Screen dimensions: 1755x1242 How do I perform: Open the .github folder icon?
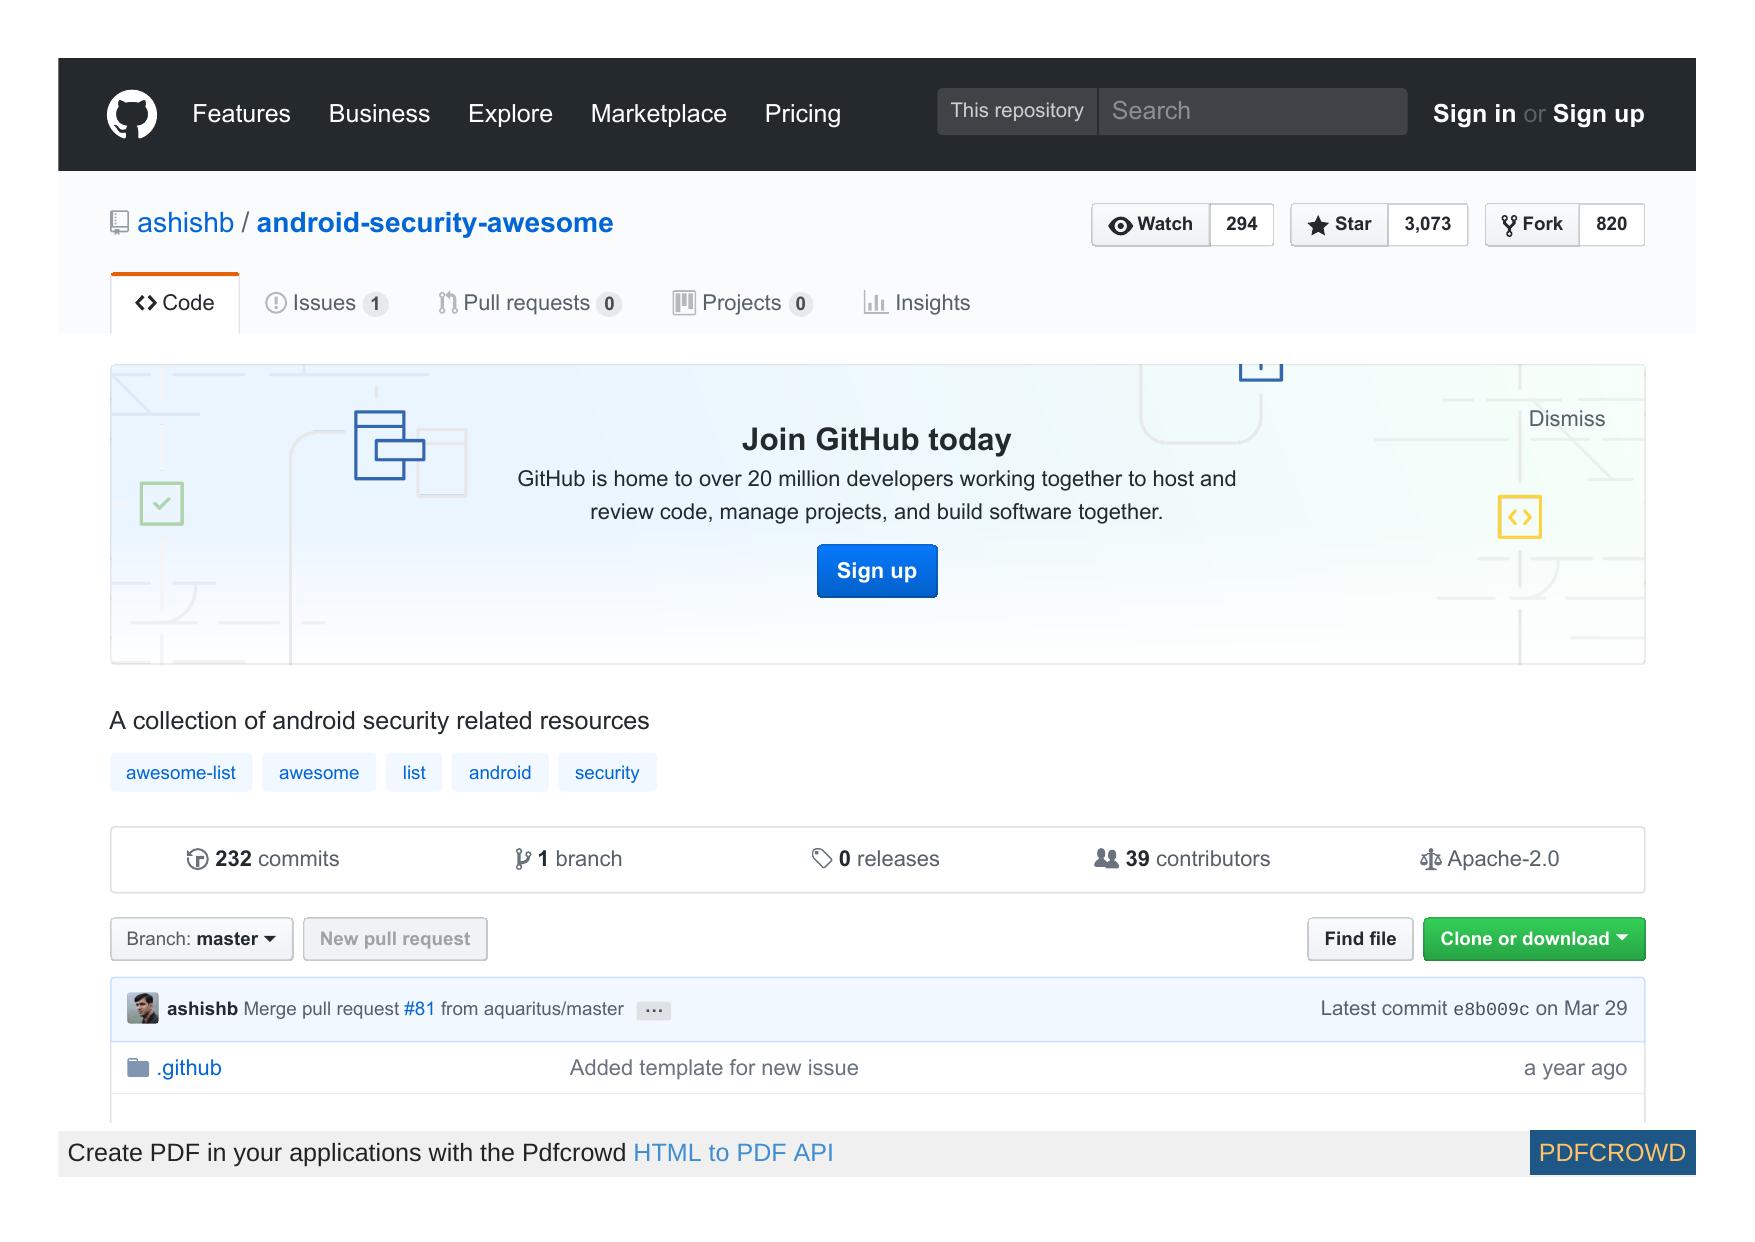[138, 1067]
